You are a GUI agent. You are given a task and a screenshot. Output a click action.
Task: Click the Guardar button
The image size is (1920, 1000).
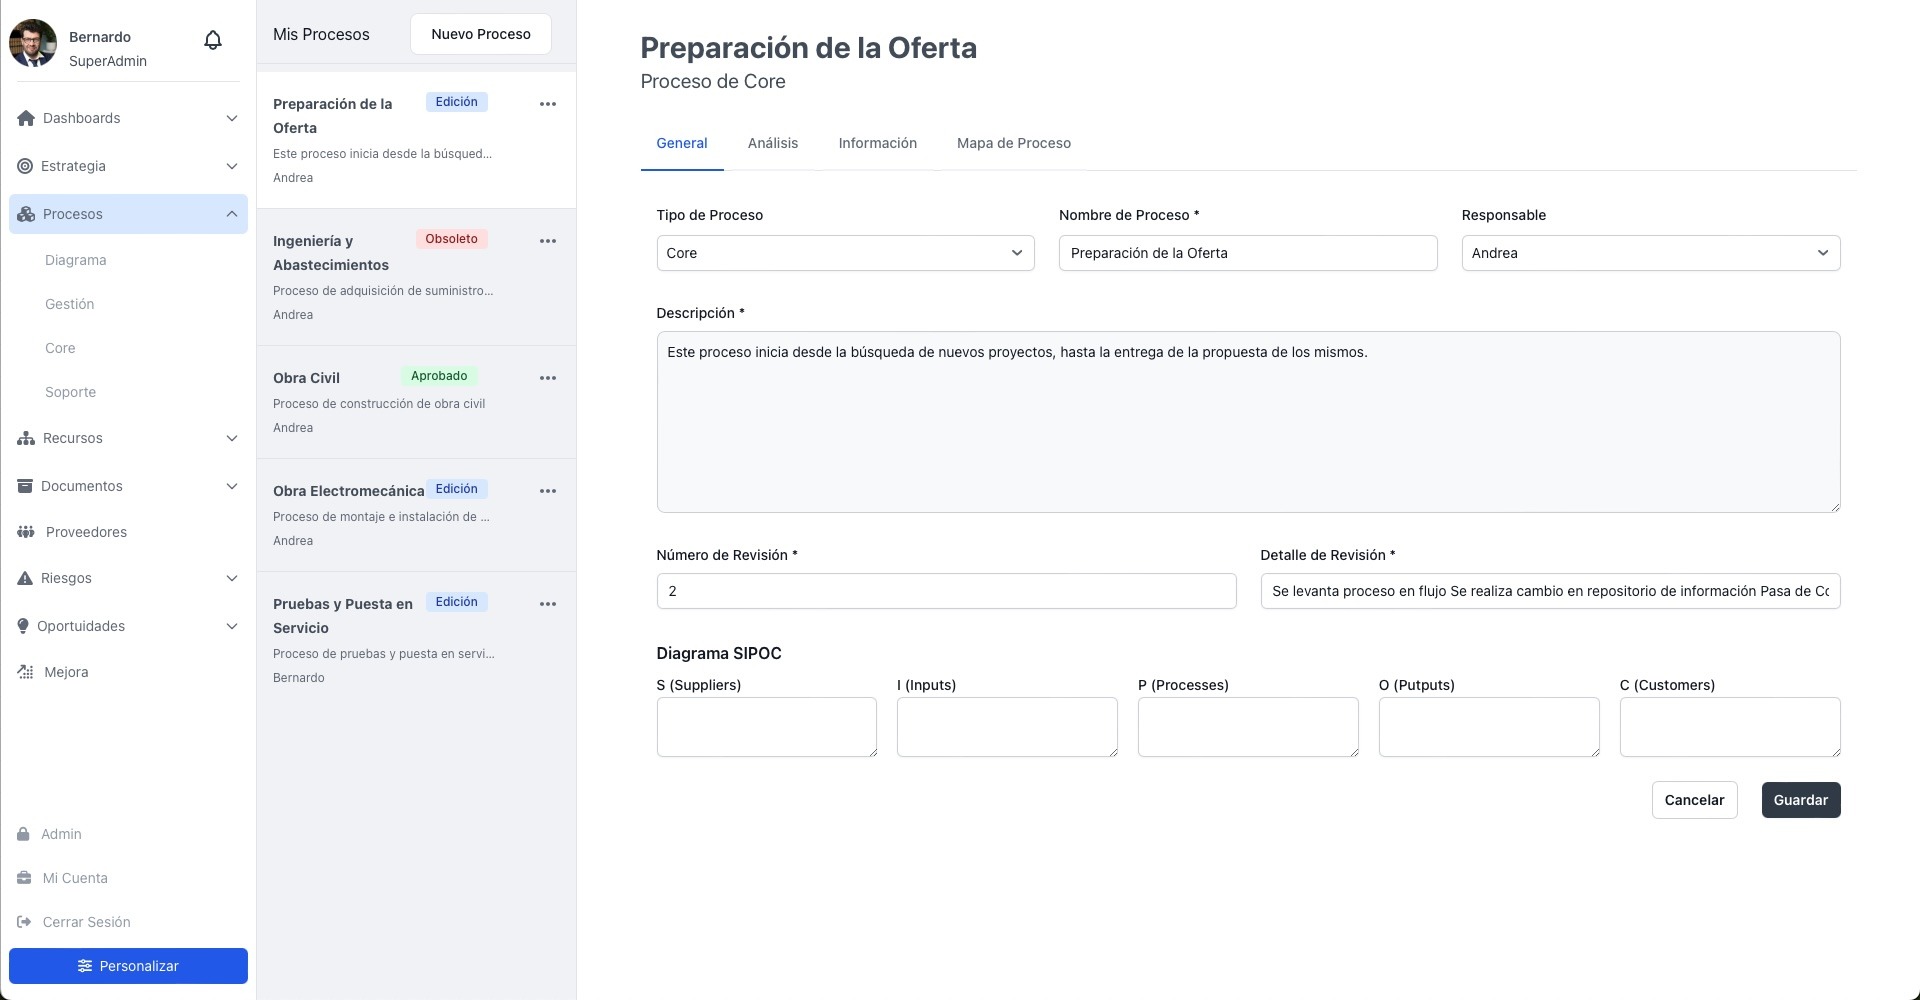(x=1800, y=800)
